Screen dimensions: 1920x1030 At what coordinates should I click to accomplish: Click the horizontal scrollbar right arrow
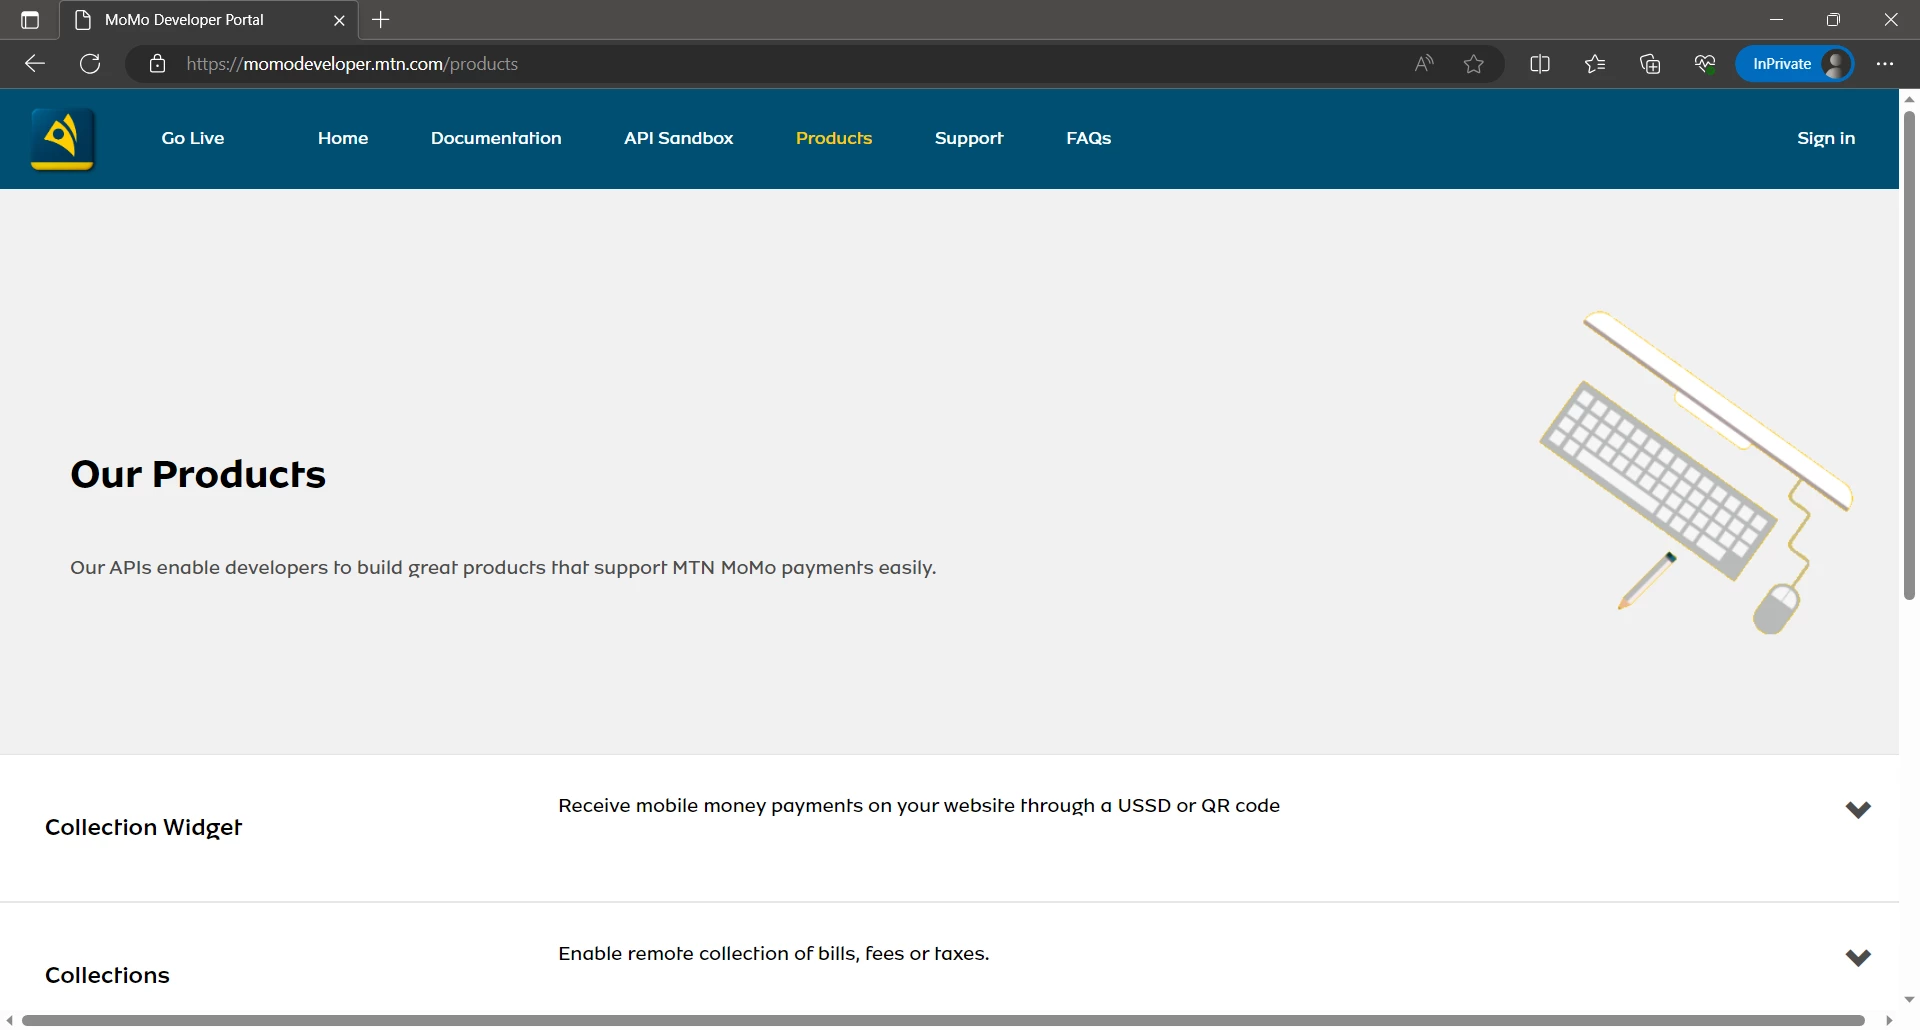point(1889,1021)
